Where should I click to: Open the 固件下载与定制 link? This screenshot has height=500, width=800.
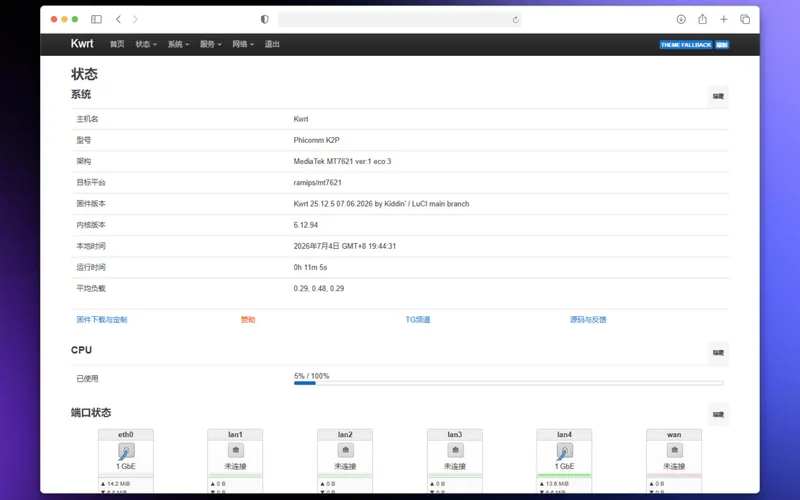coord(102,320)
